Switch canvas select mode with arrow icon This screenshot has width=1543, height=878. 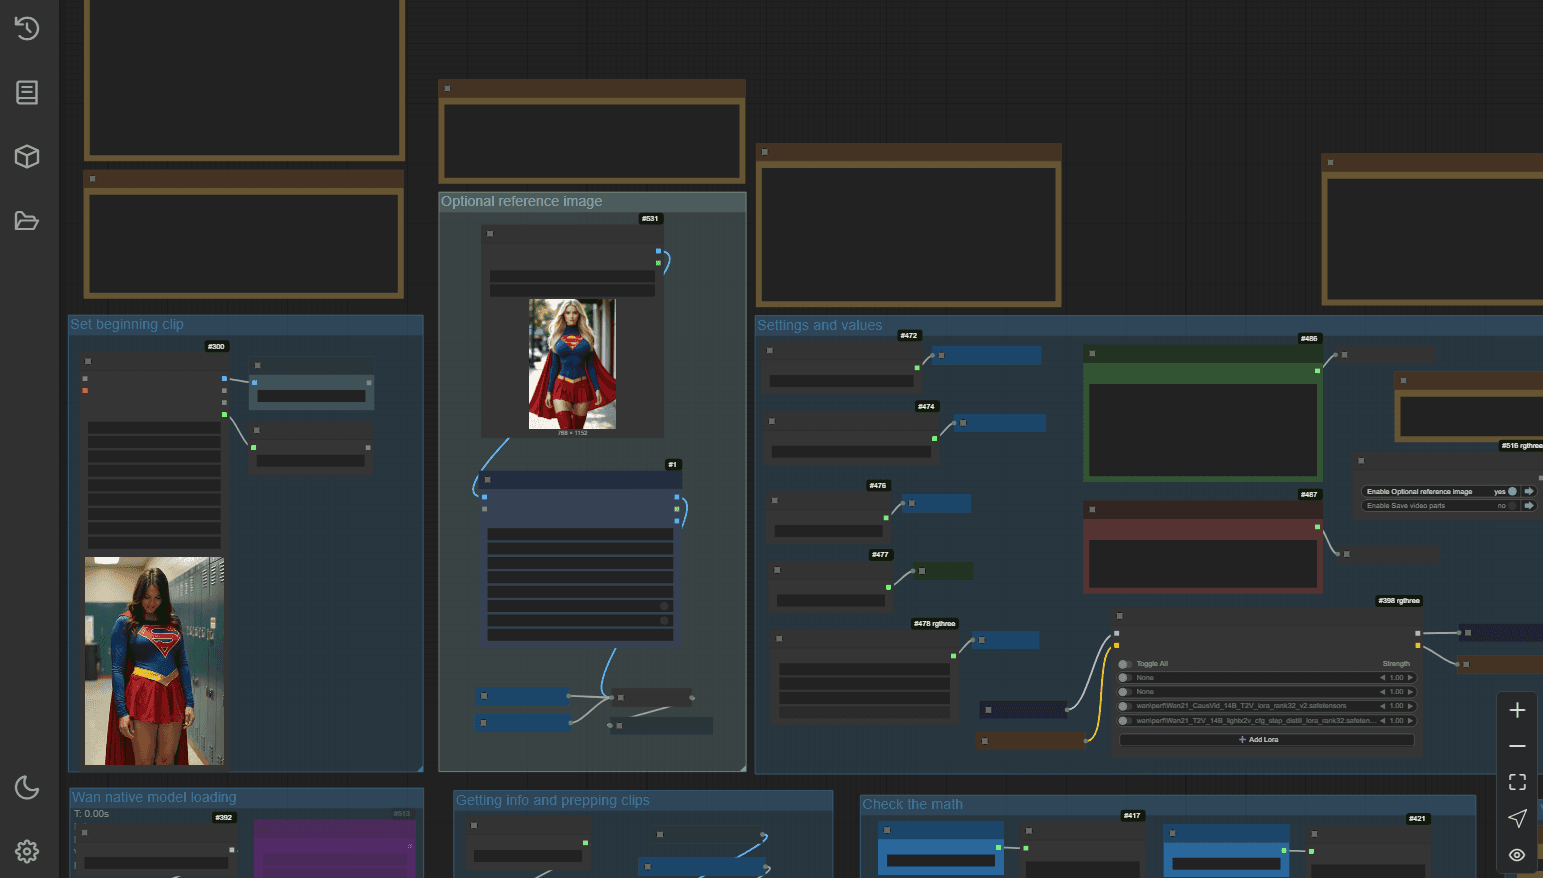tap(1517, 818)
